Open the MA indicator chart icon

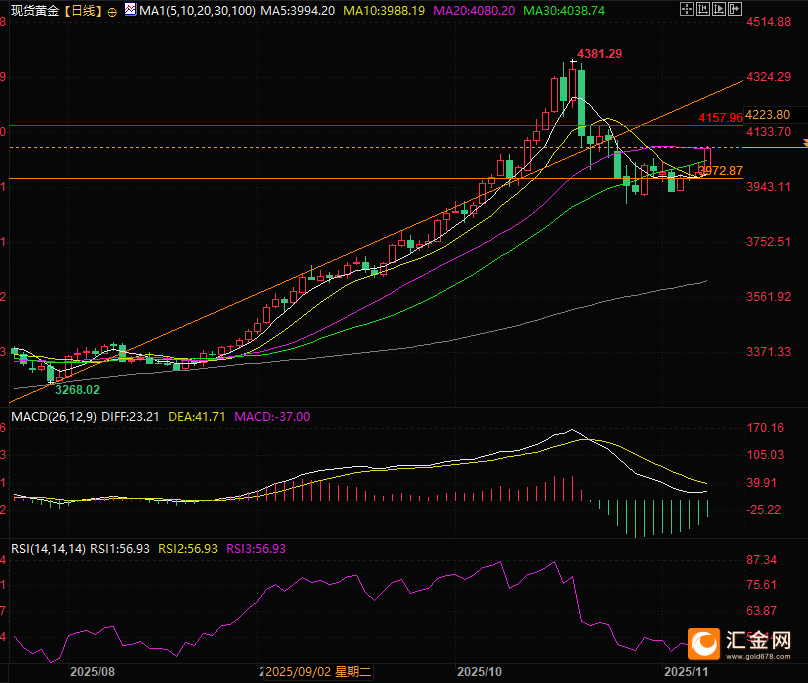131,9
